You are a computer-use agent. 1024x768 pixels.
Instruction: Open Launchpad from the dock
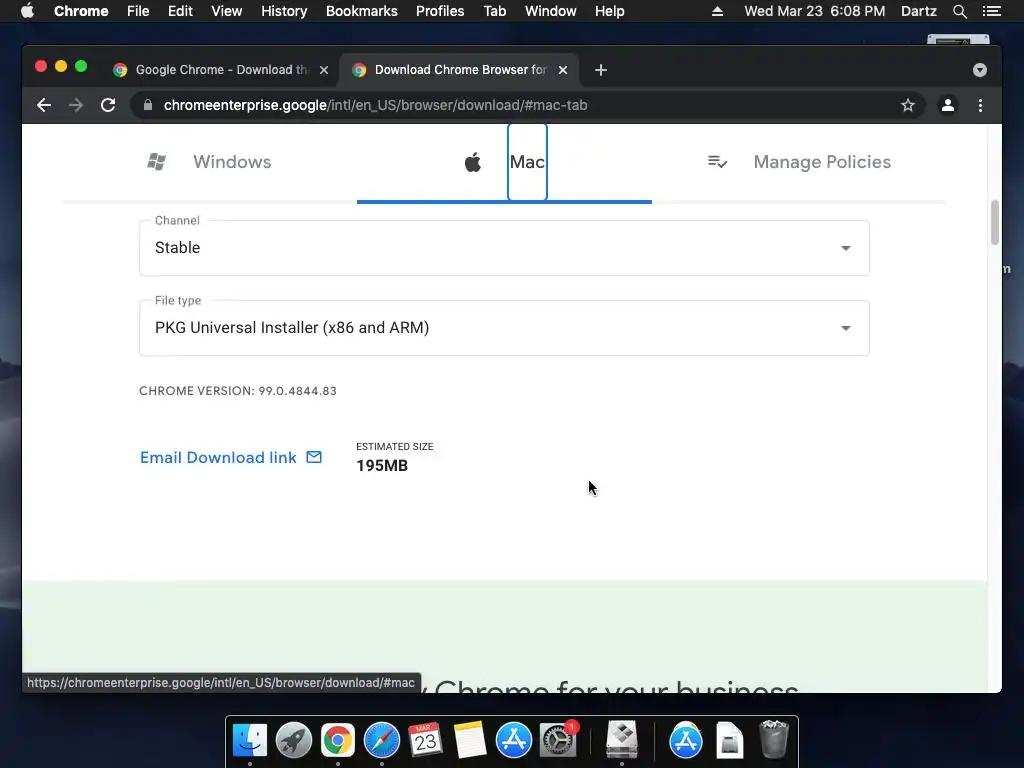pyautogui.click(x=294, y=740)
